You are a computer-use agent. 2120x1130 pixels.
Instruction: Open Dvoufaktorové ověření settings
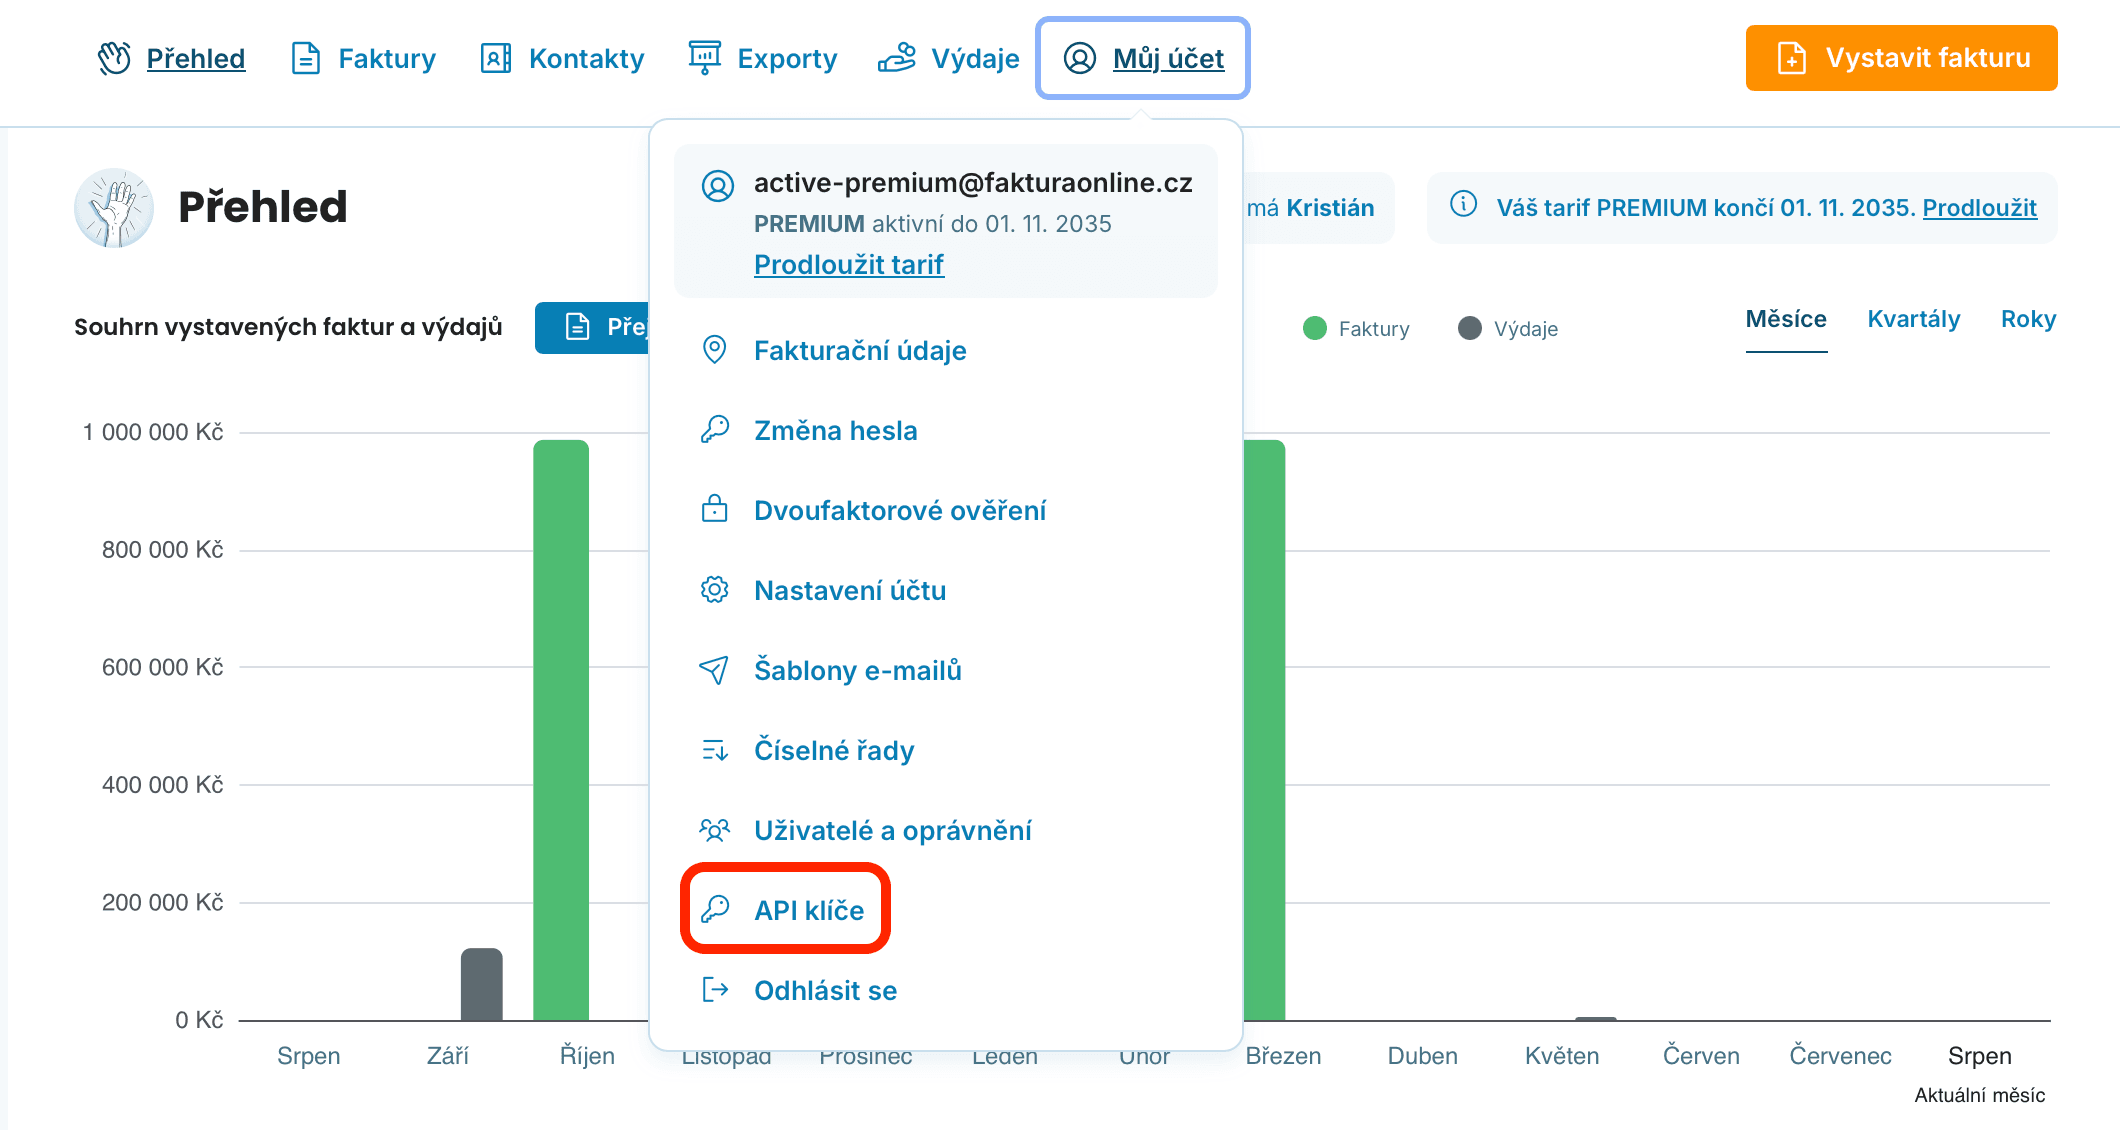[900, 510]
